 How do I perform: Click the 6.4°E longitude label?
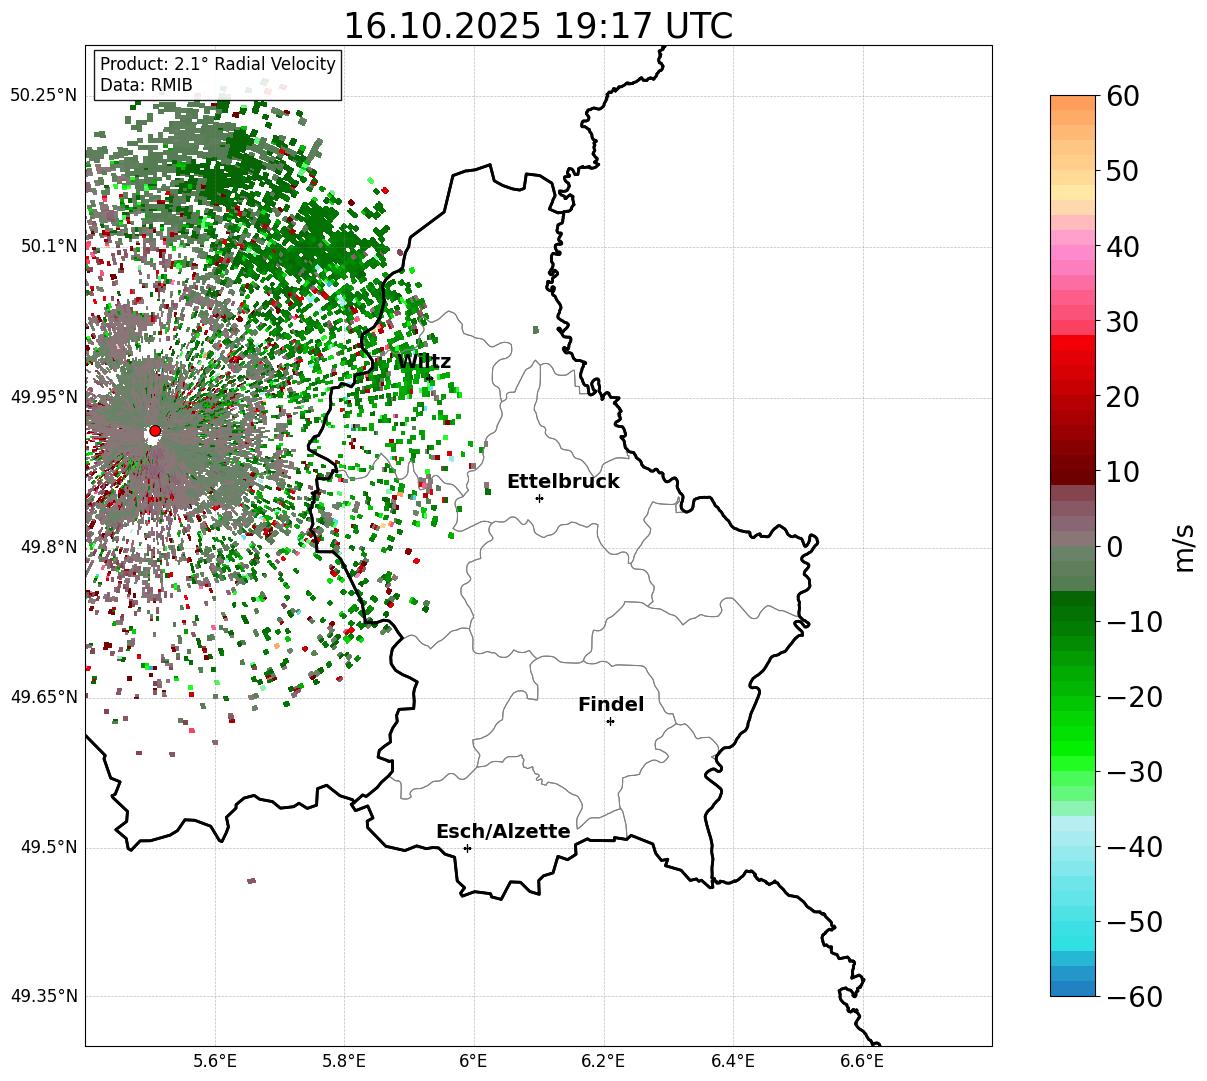733,1061
